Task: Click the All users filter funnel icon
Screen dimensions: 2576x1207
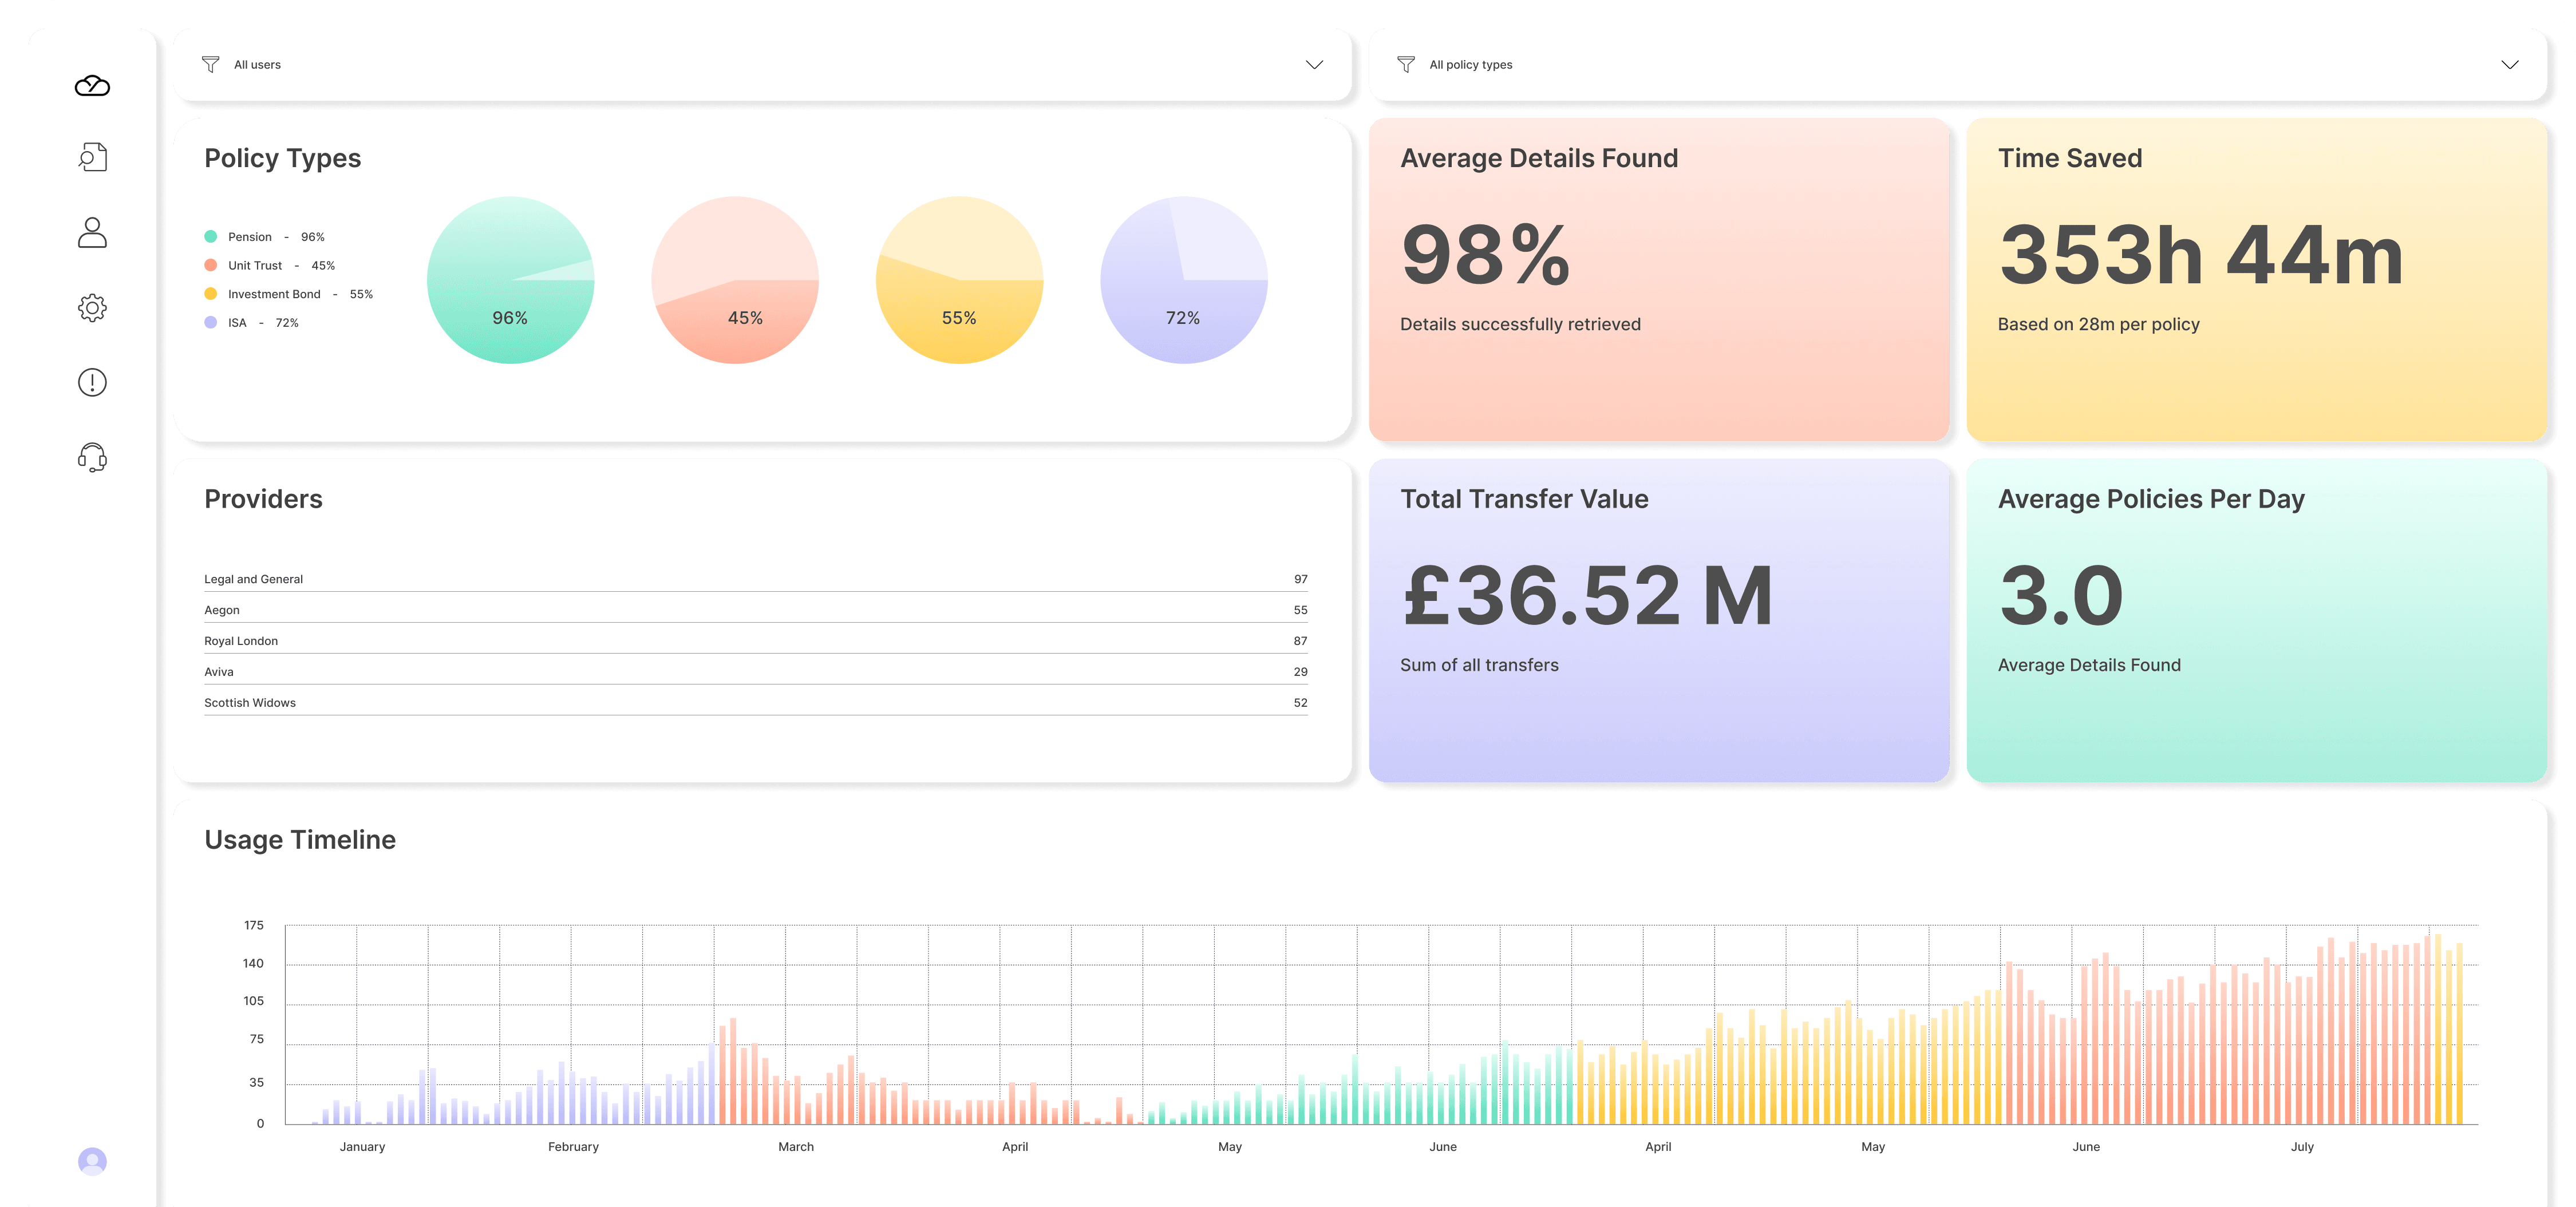Action: (210, 65)
